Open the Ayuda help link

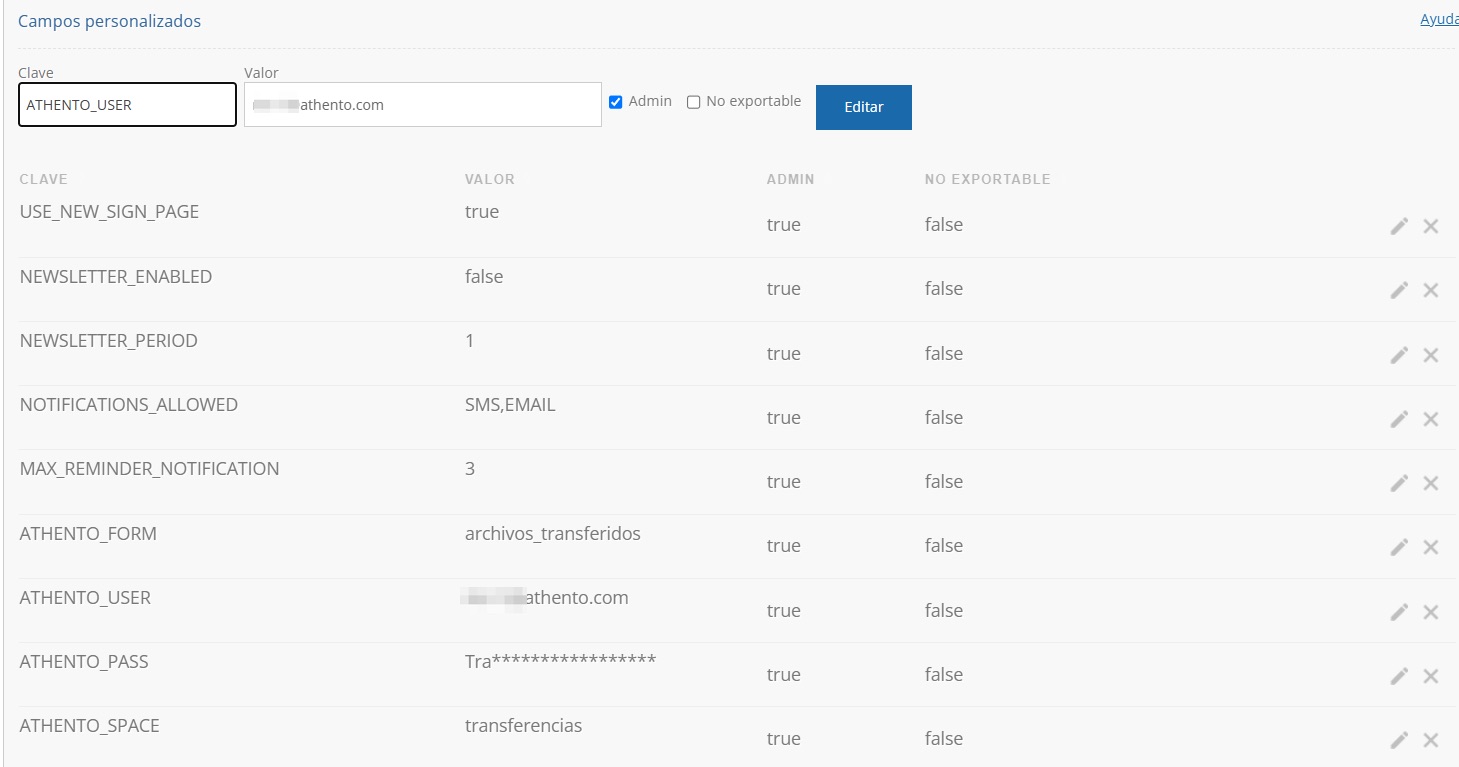point(1439,19)
